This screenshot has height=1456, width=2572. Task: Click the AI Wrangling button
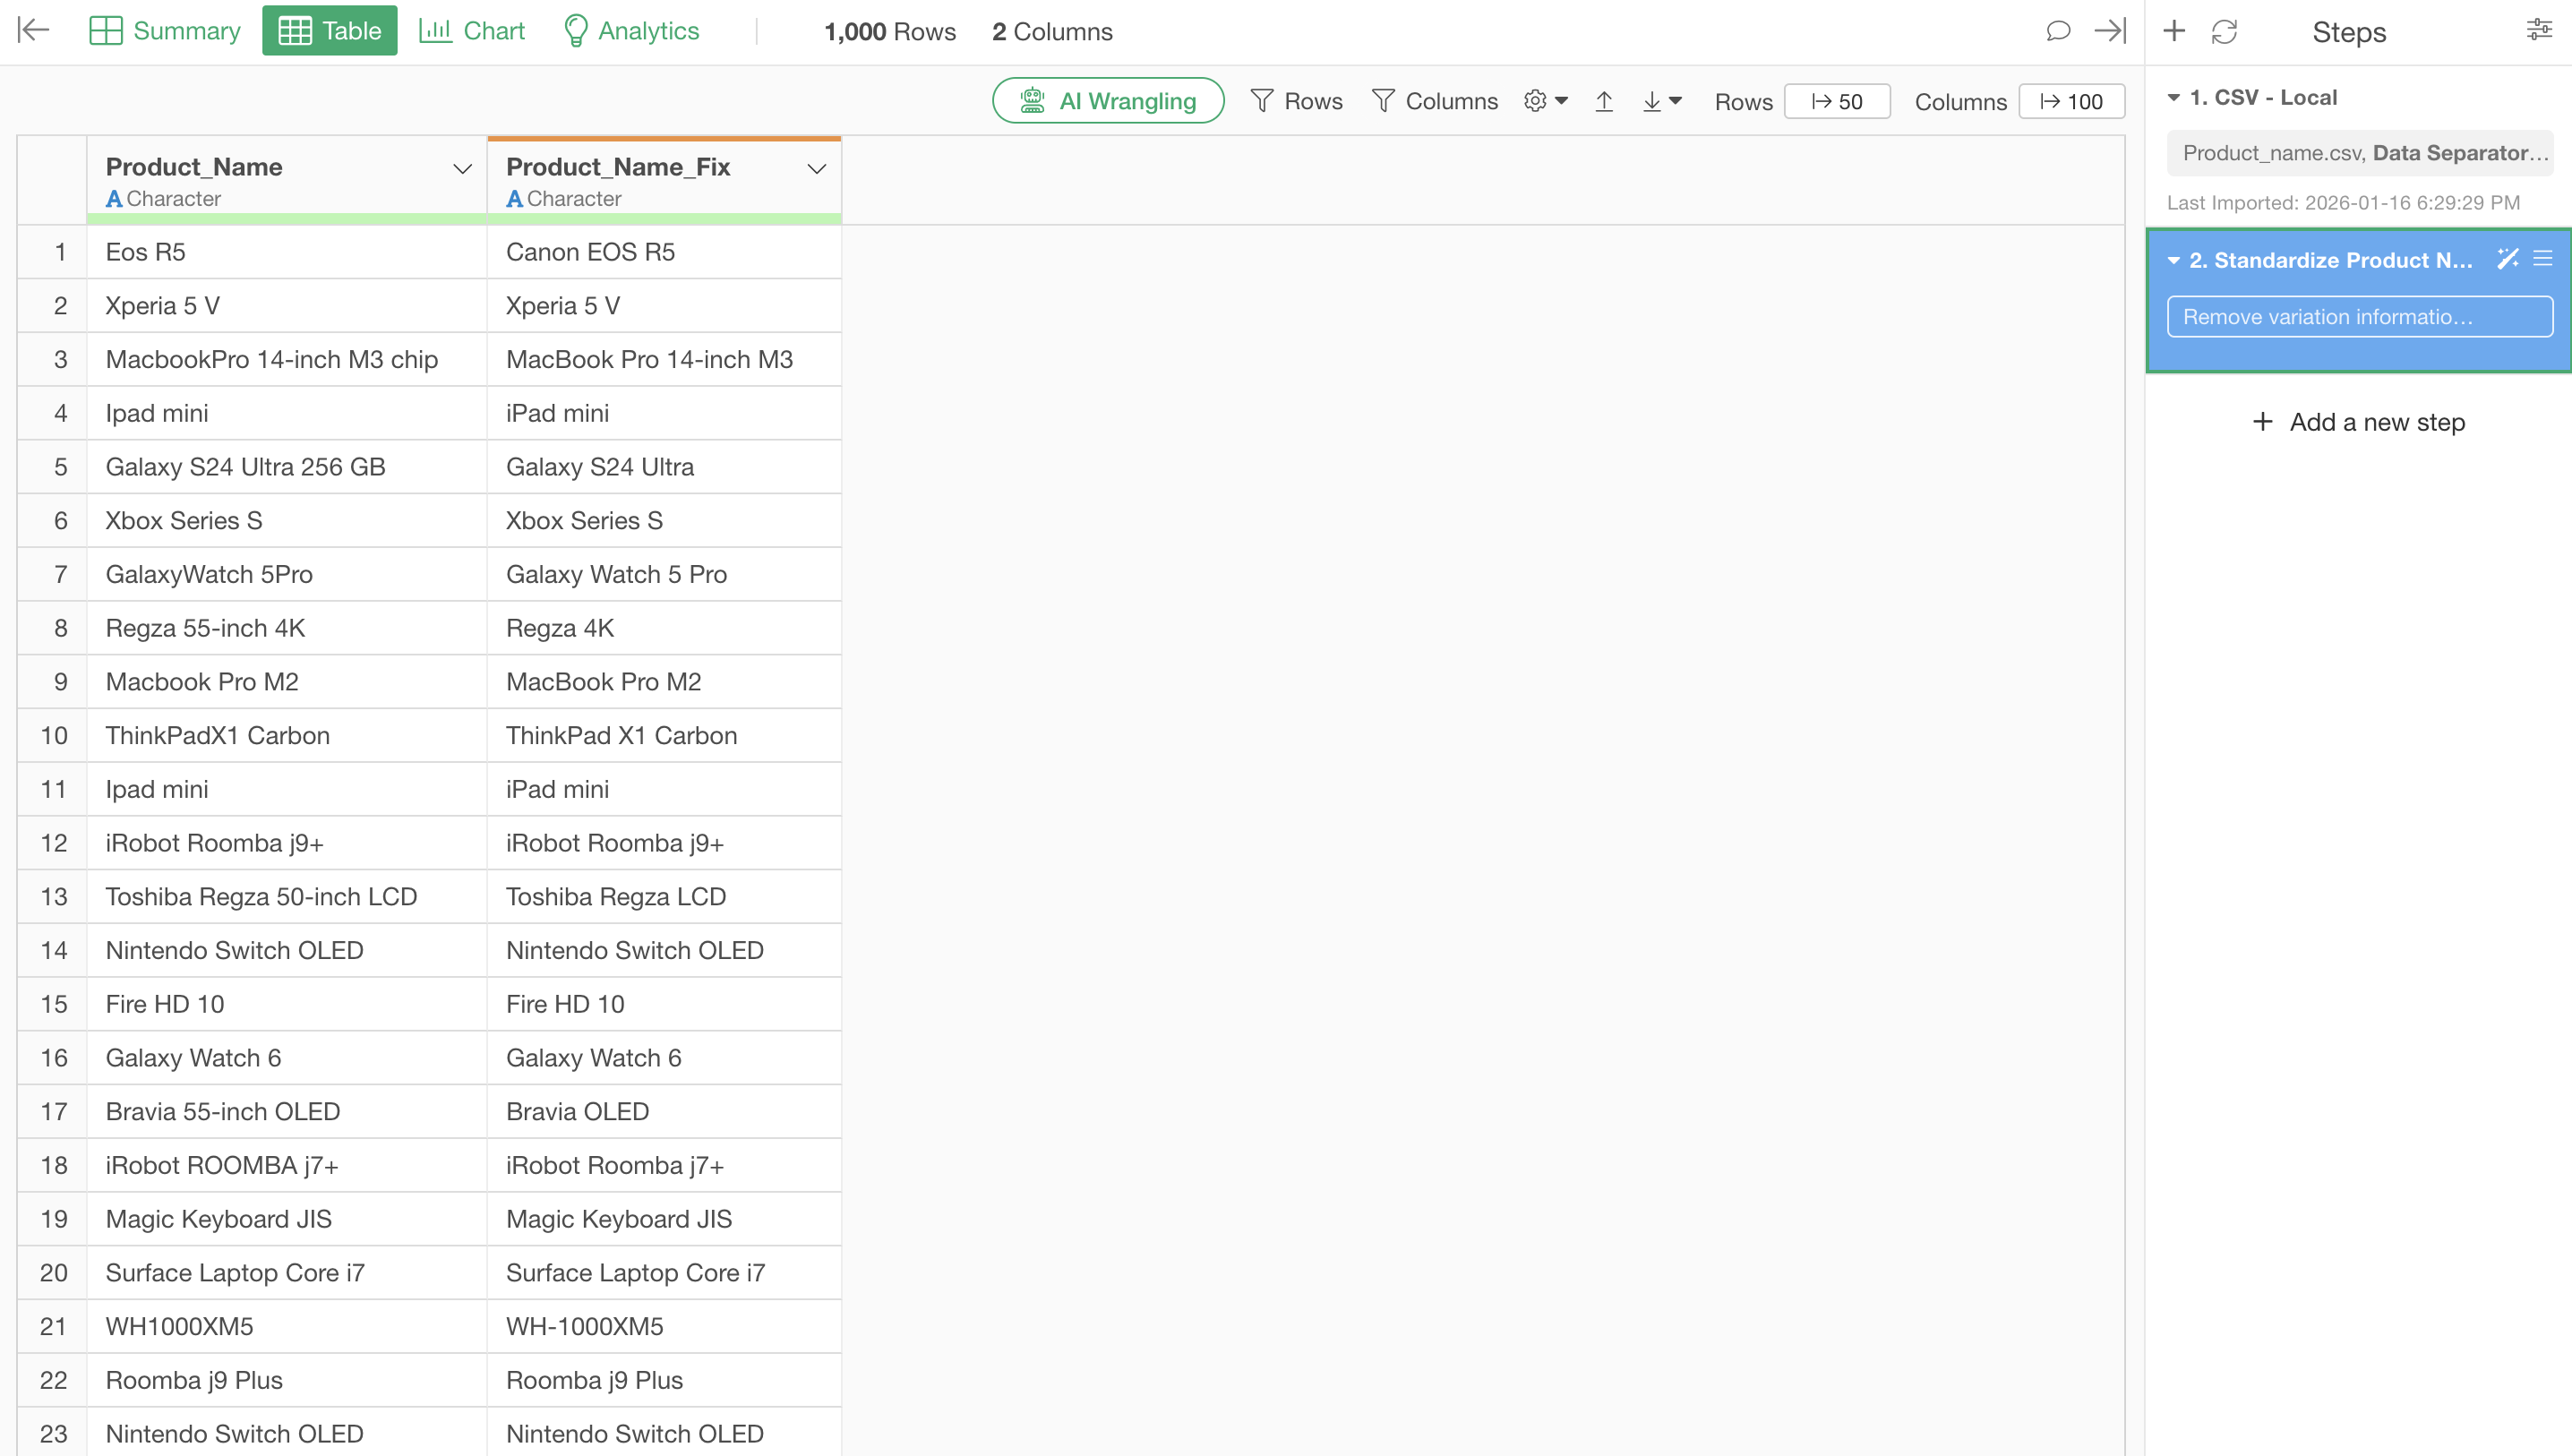point(1108,101)
